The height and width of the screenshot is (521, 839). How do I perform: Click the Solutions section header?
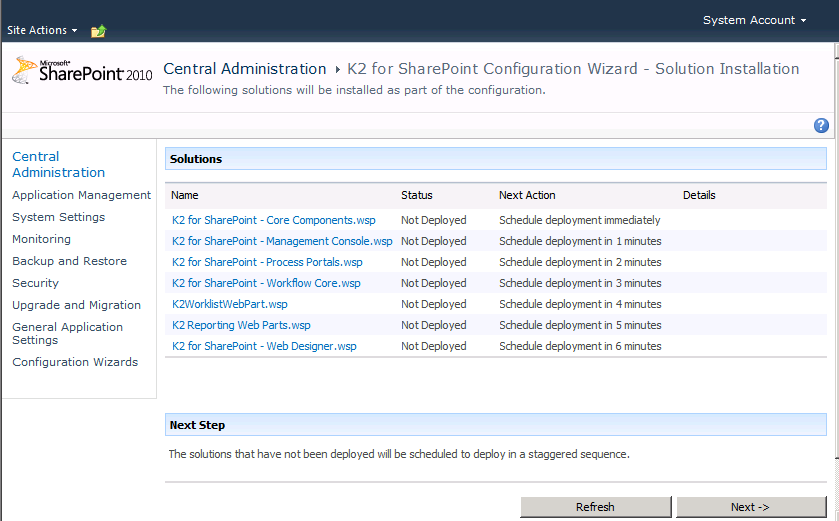[495, 159]
